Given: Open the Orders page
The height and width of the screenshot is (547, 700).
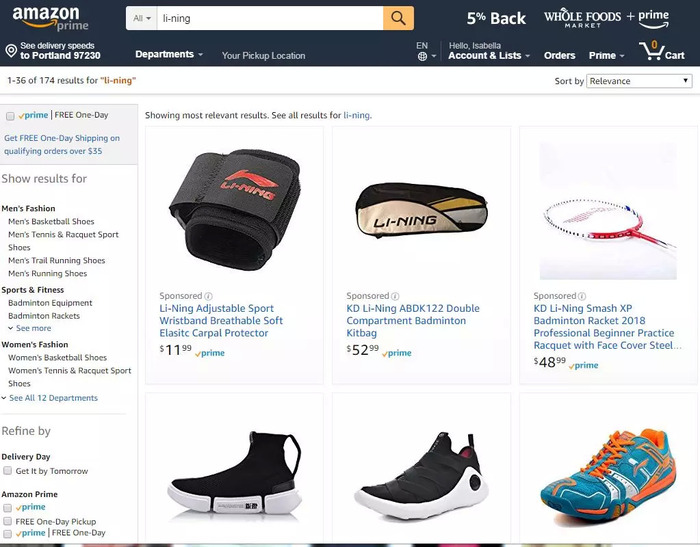Looking at the screenshot, I should 559,55.
